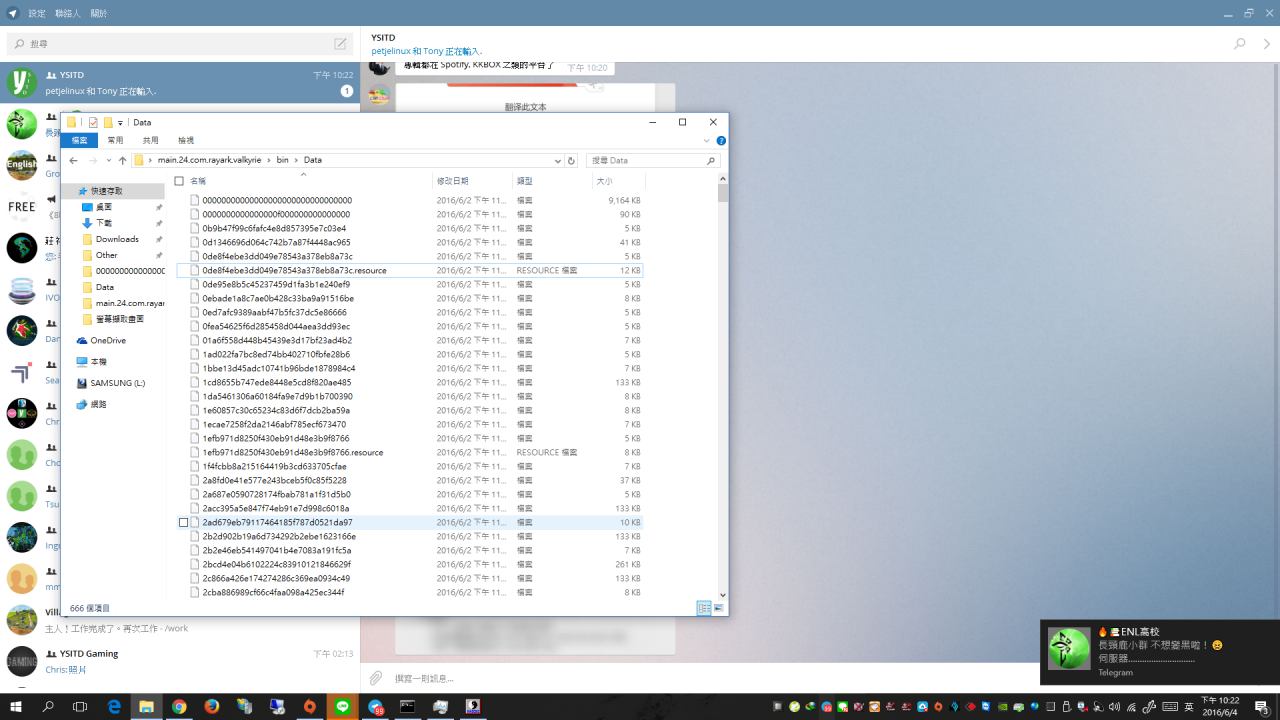This screenshot has width=1280, height=720.
Task: Sort files by 修改日期 column header
Action: [x=452, y=181]
